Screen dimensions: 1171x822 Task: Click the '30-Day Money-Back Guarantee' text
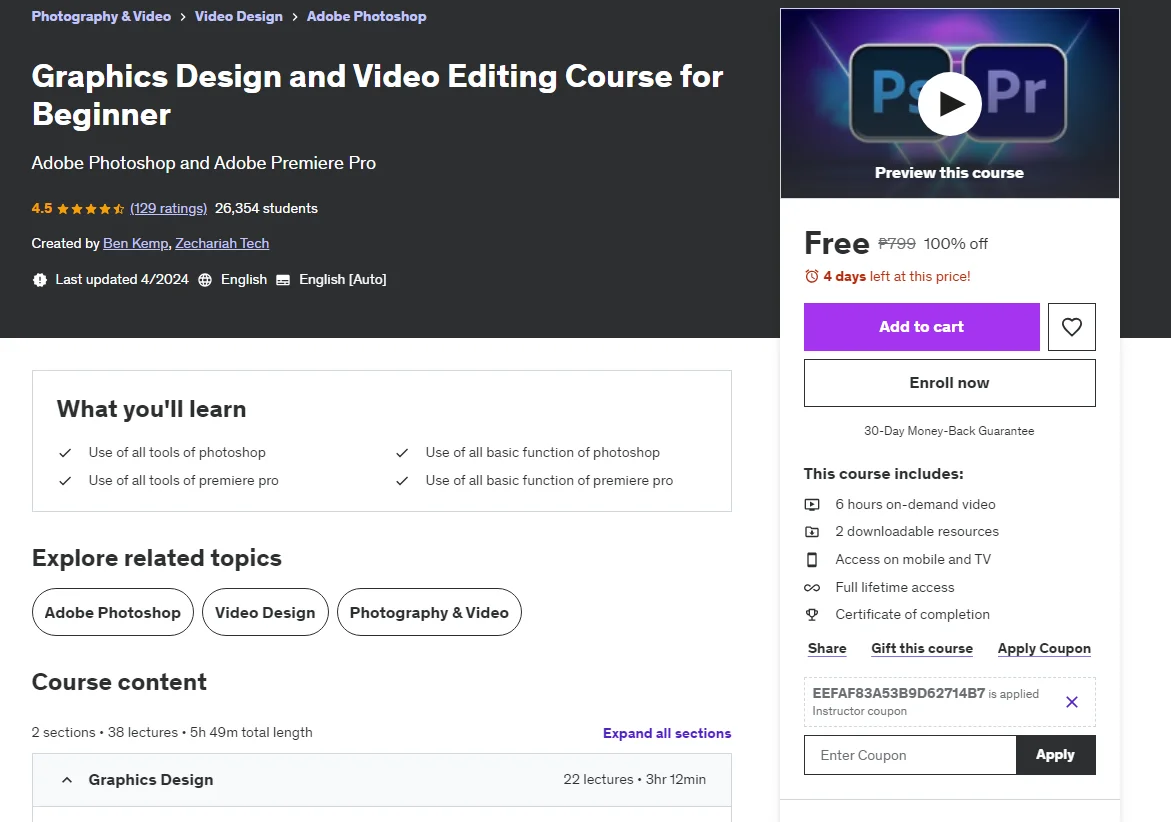tap(949, 431)
